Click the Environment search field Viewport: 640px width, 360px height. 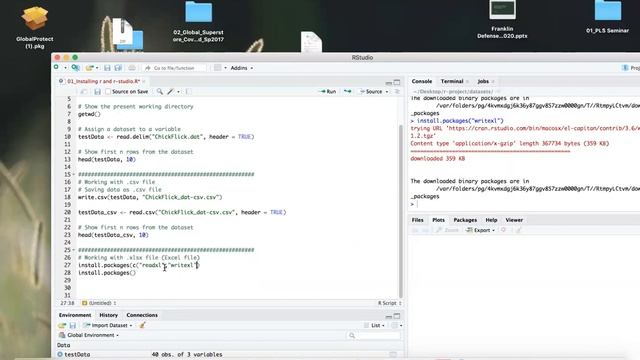point(373,335)
